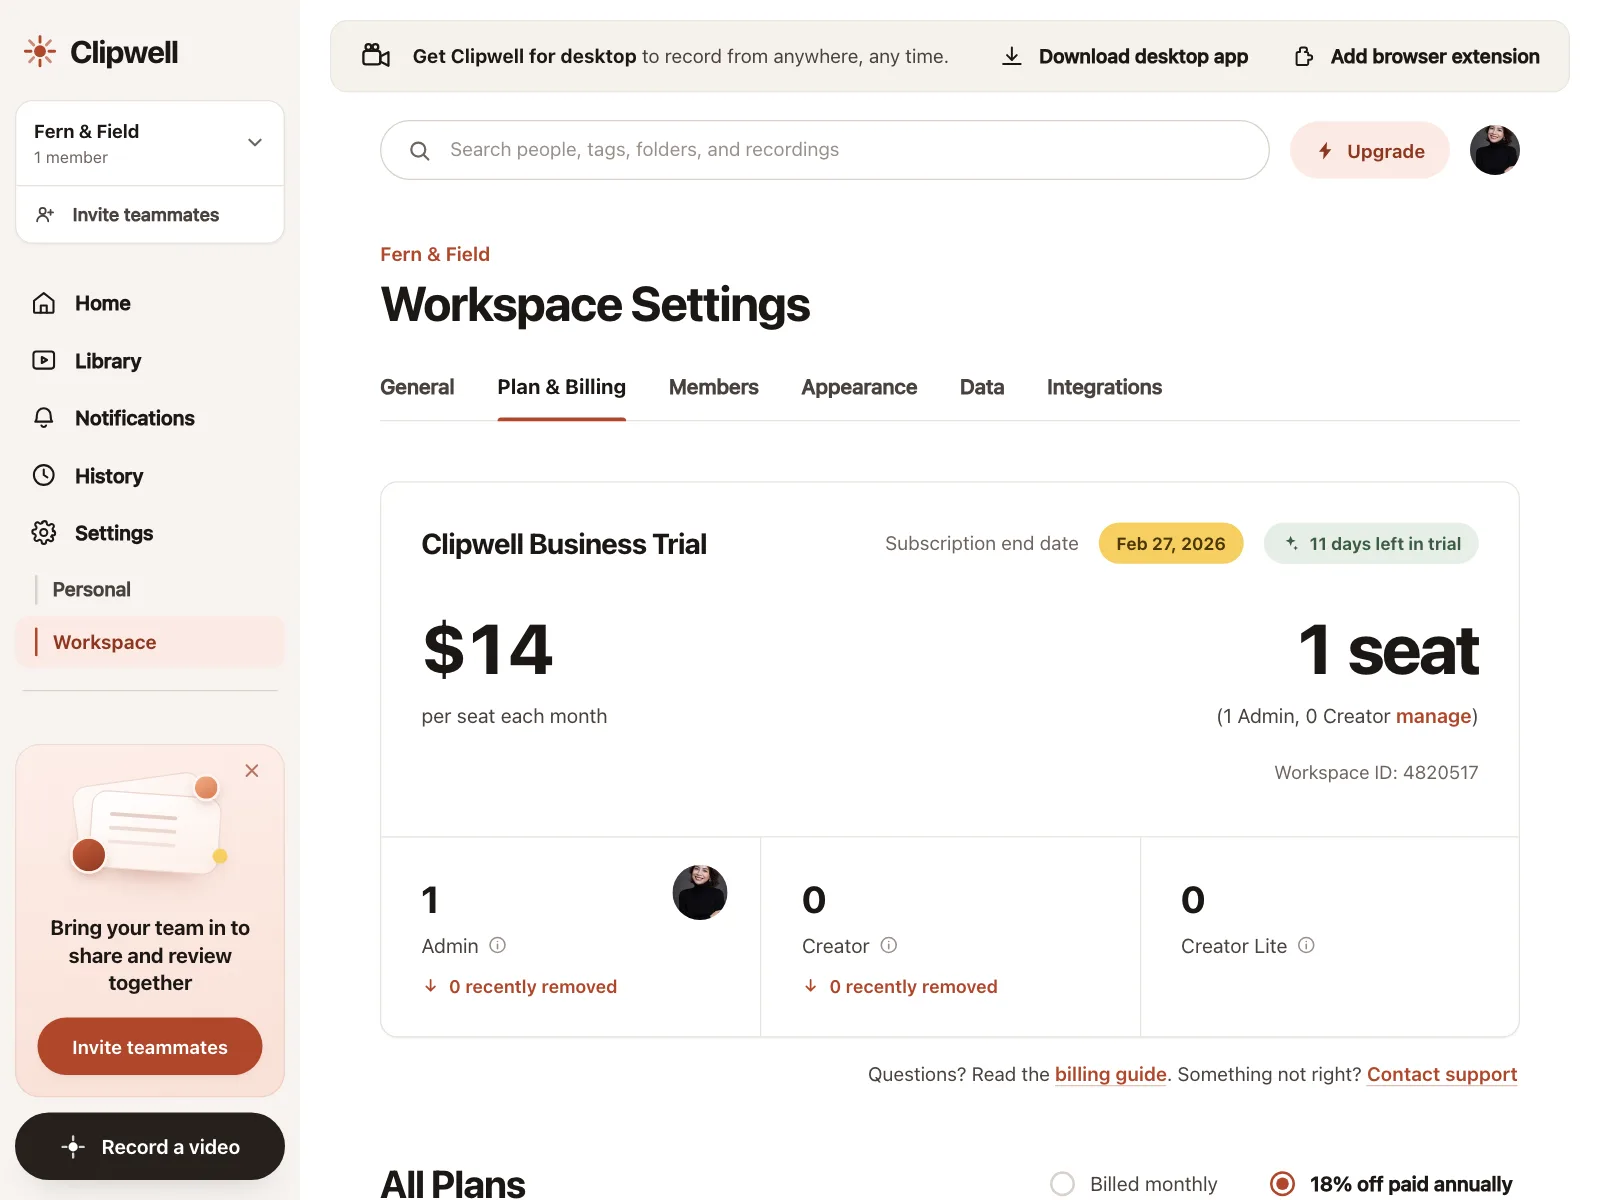Screen dimensions: 1600x1200
Task: Click the Workspace ID: 4820517 text
Action: pos(1376,772)
